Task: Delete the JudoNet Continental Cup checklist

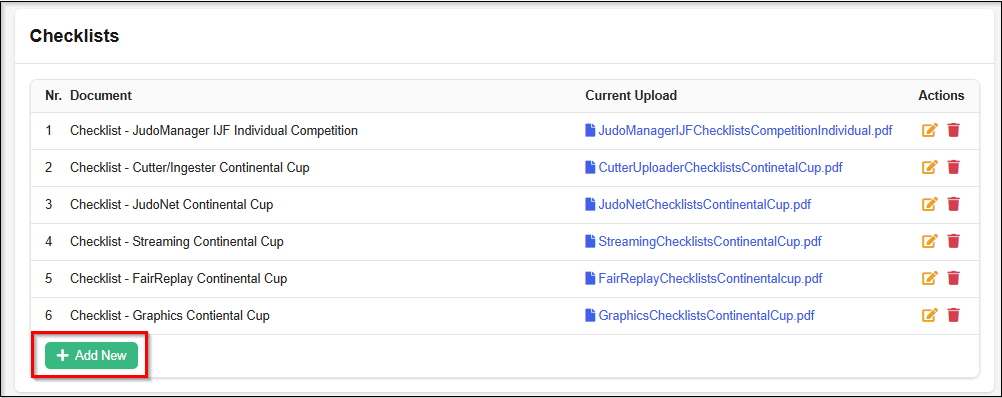Action: tap(953, 204)
